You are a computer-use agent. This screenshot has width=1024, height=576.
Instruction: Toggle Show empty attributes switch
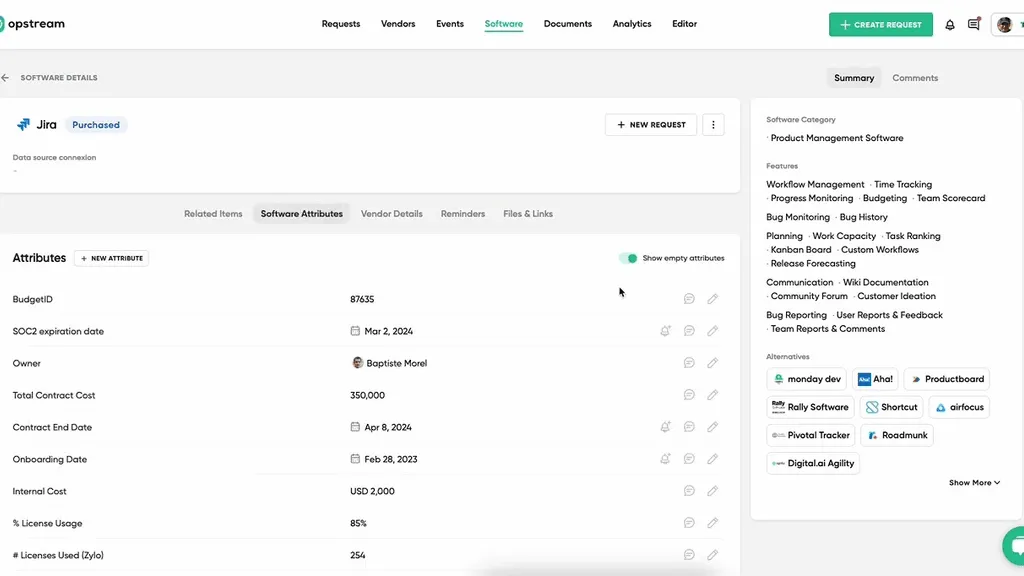[628, 258]
